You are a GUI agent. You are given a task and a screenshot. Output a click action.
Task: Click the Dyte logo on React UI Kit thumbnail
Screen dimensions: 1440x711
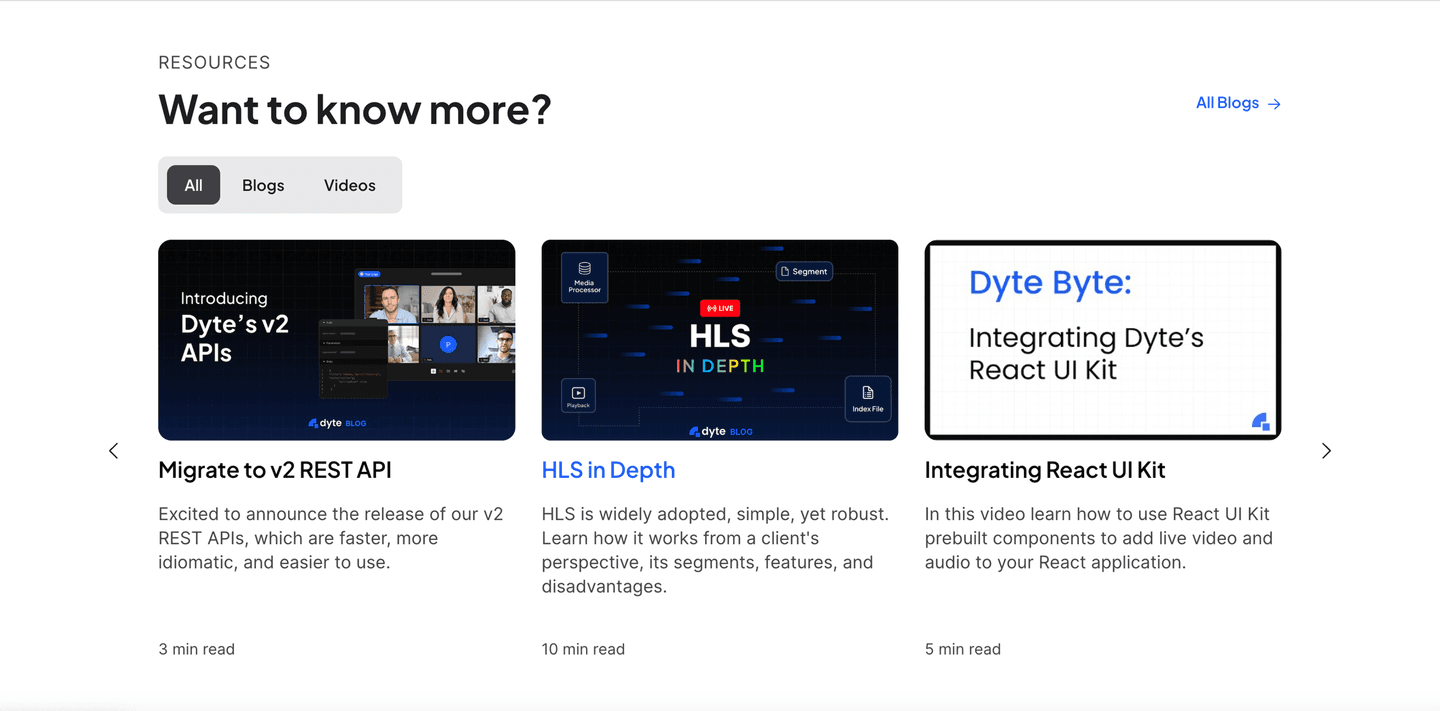pos(1261,422)
